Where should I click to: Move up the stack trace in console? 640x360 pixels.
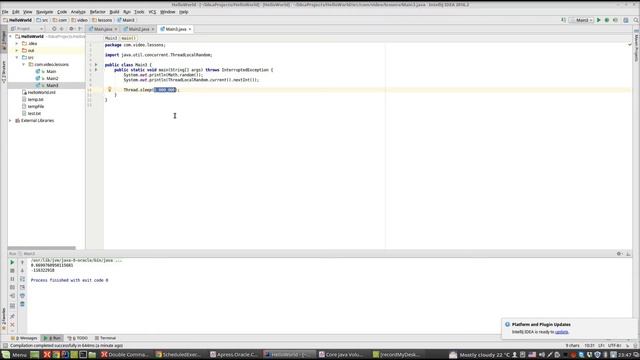(22, 262)
